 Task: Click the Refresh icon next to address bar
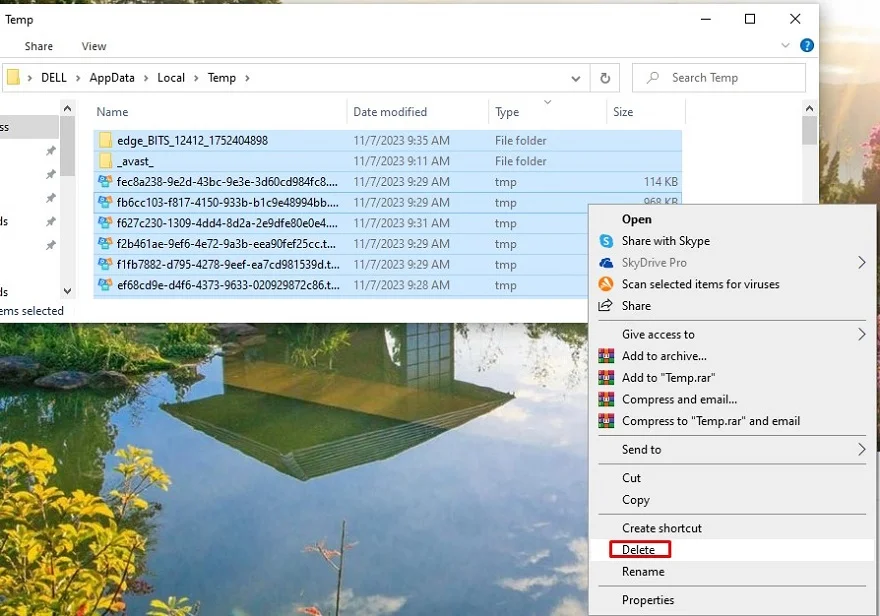(x=604, y=78)
